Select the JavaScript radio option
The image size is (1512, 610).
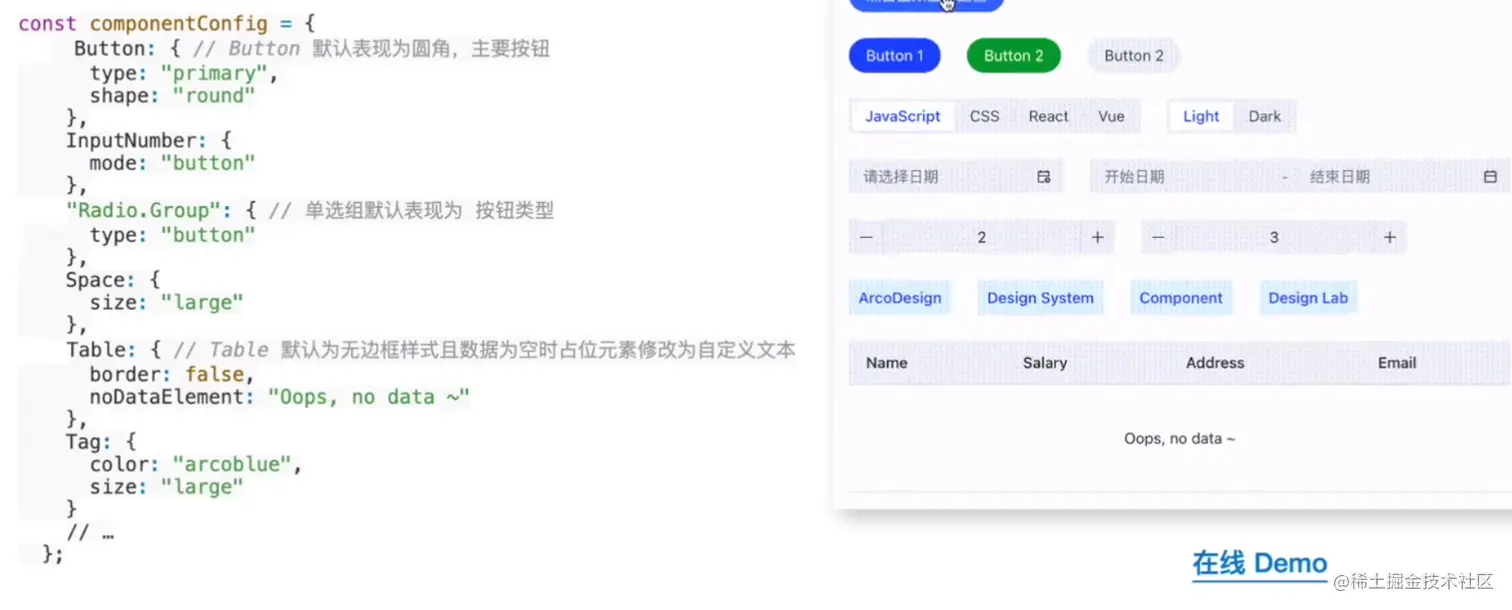[903, 116]
